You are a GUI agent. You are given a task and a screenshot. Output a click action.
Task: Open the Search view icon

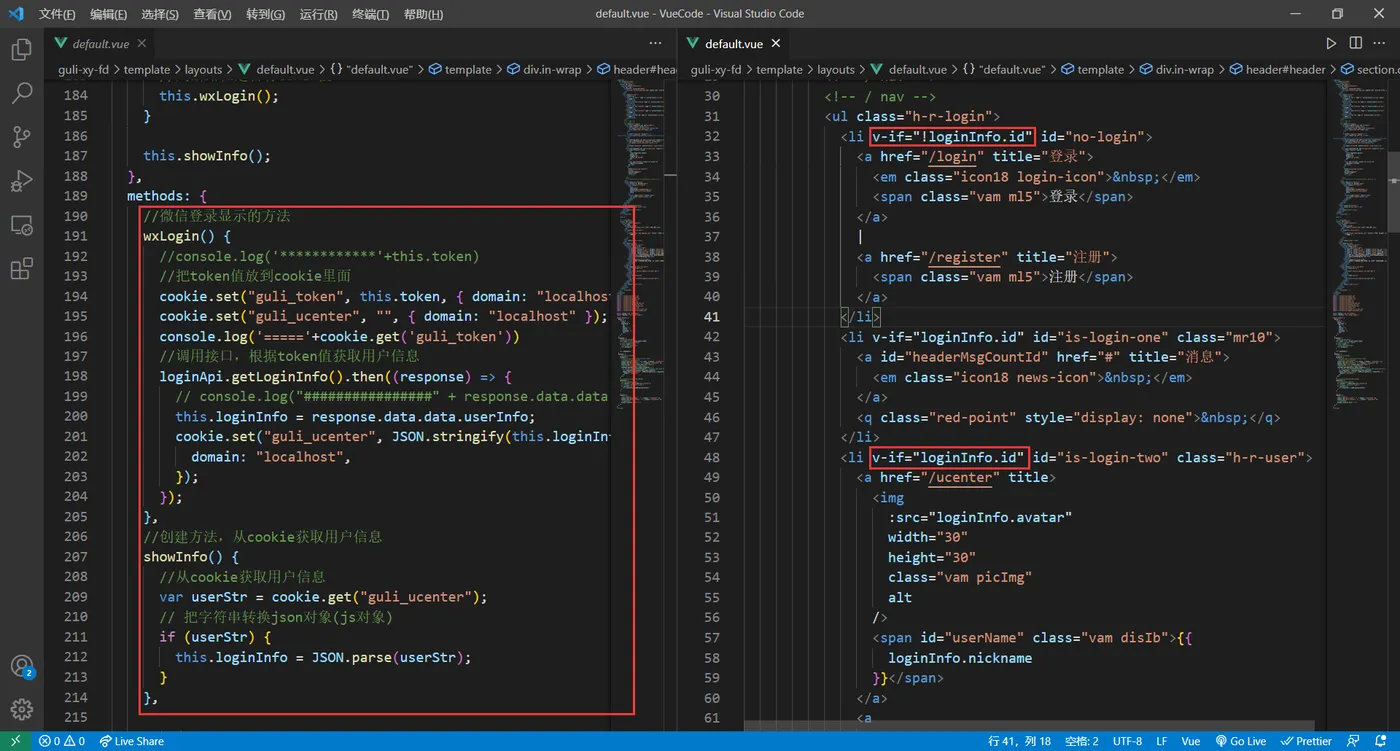pos(21,94)
